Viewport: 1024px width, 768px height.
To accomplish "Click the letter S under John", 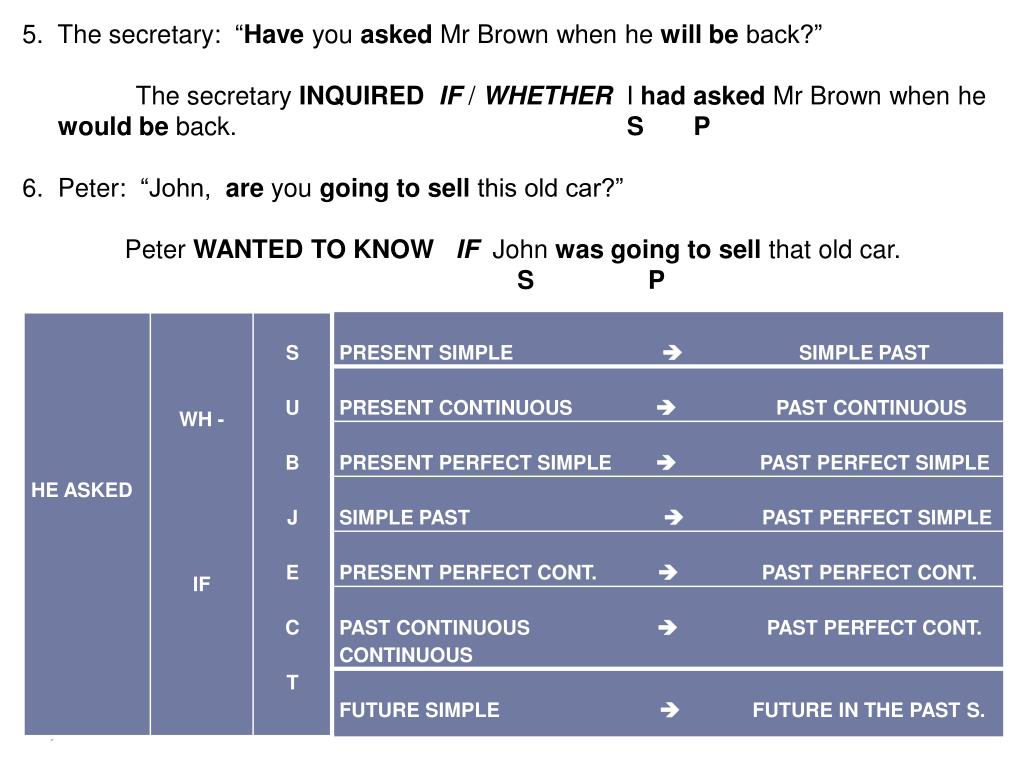I will [525, 280].
